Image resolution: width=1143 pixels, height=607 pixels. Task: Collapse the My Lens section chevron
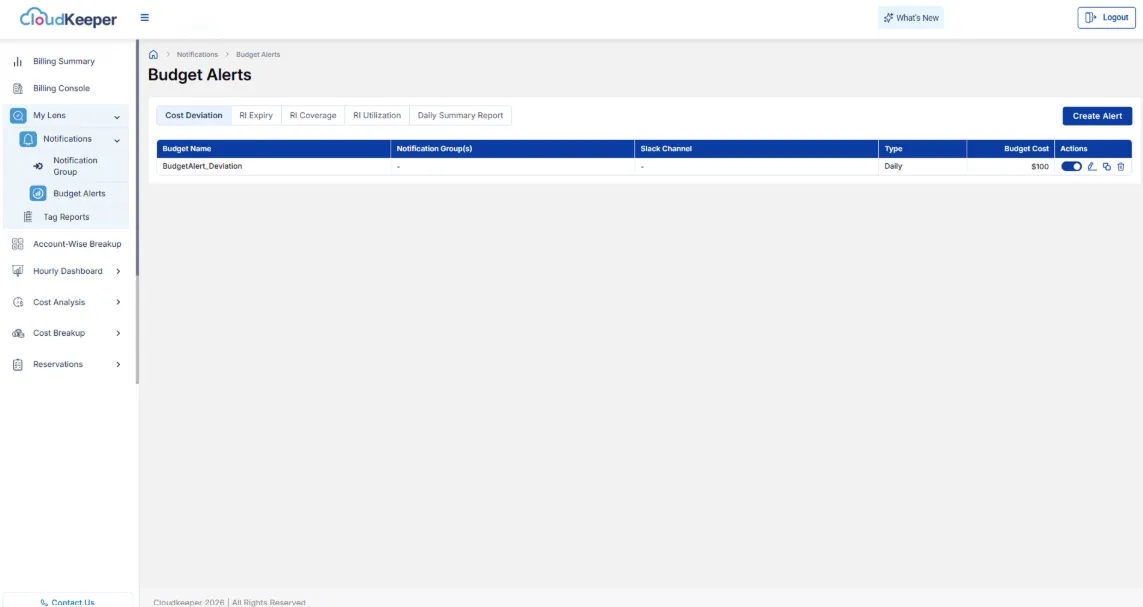(x=117, y=116)
